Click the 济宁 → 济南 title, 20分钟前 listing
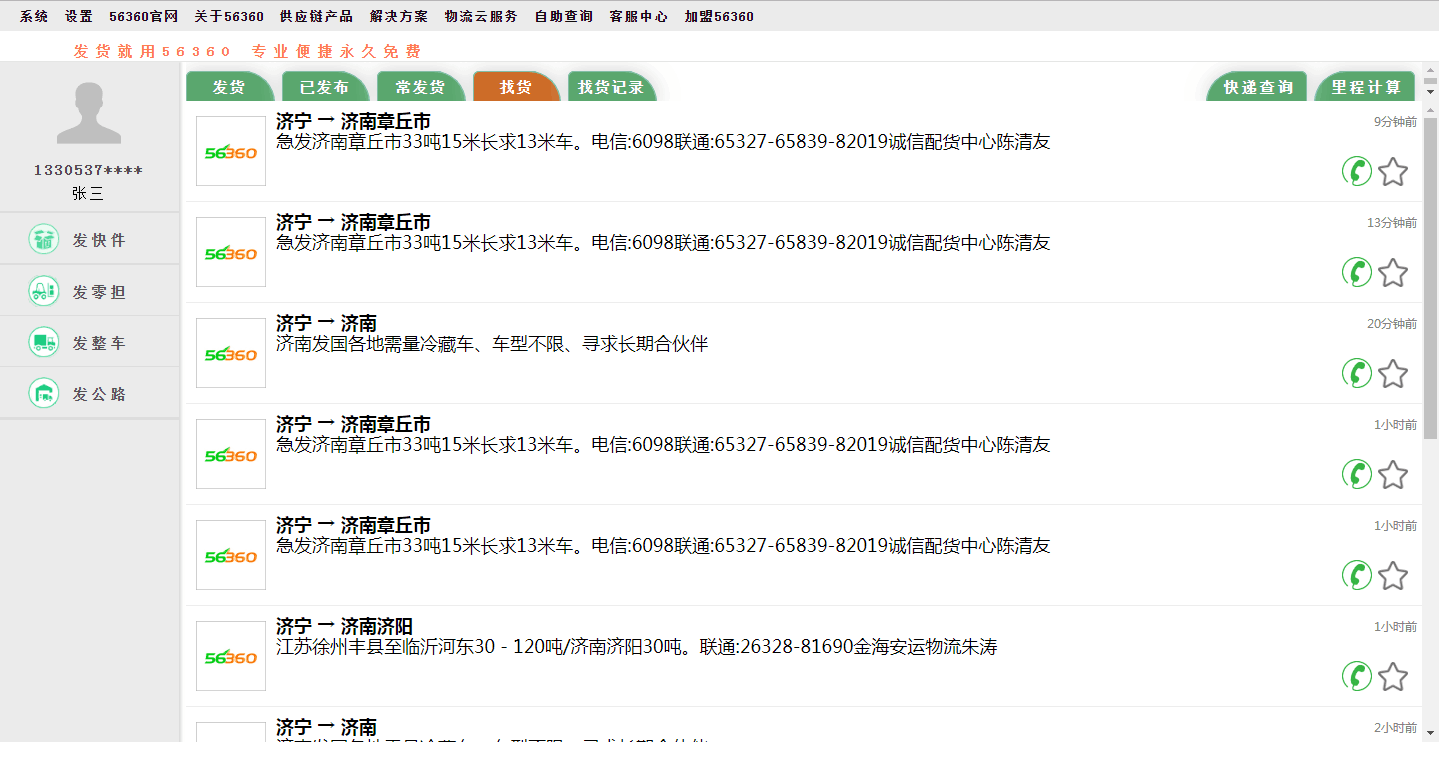 tap(326, 324)
